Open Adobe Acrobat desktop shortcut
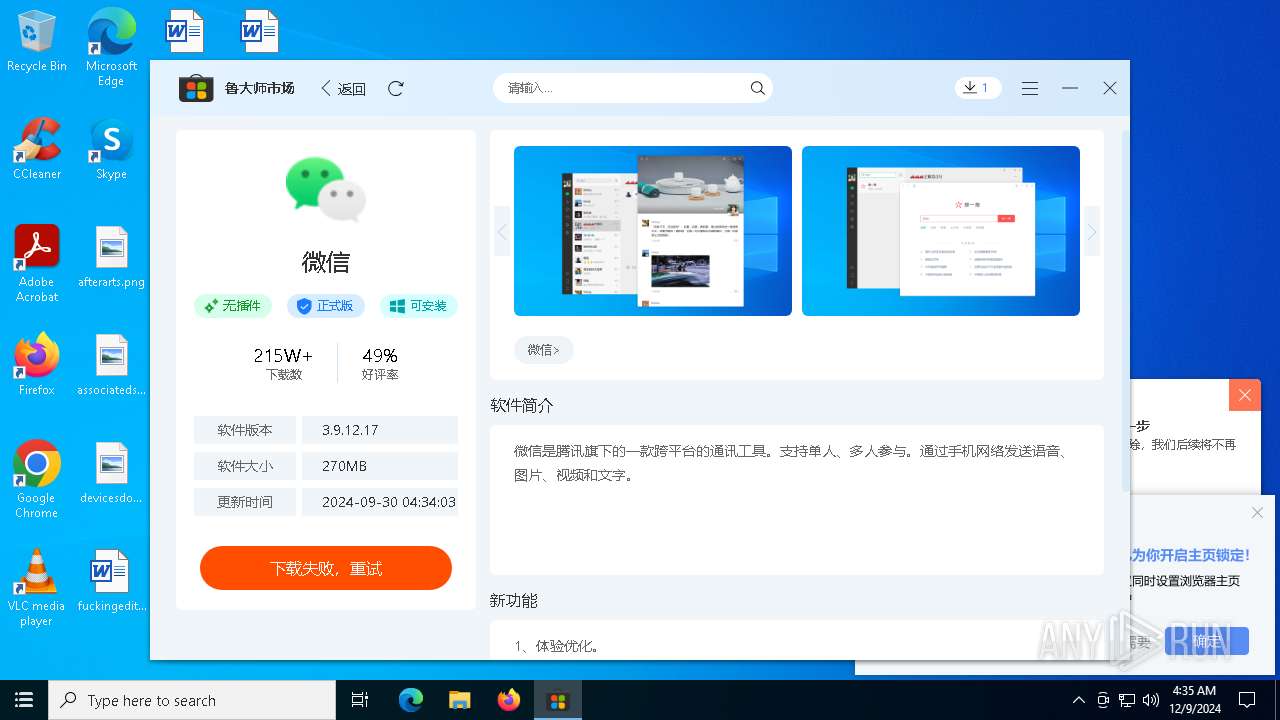The image size is (1280, 720). [x=37, y=263]
